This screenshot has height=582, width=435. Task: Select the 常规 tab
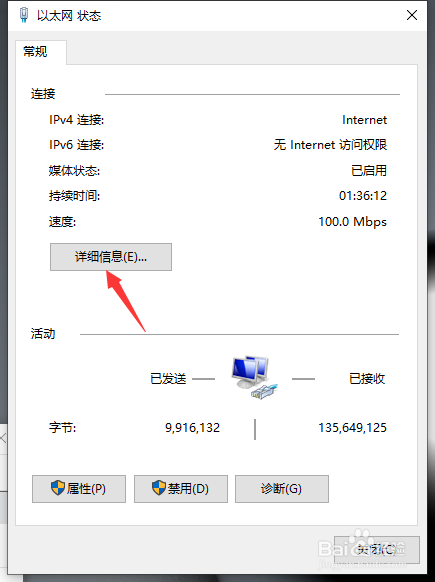[x=36, y=52]
